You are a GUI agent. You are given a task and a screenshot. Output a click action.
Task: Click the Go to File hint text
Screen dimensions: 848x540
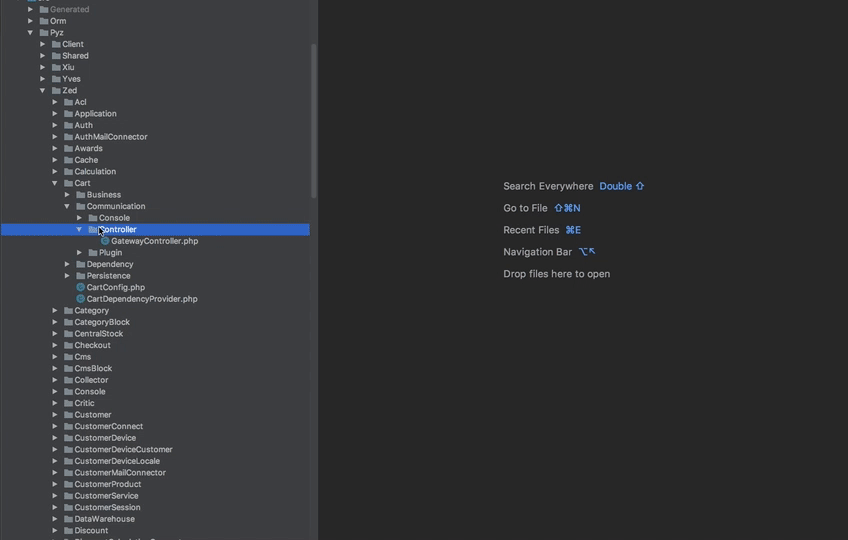click(525, 208)
